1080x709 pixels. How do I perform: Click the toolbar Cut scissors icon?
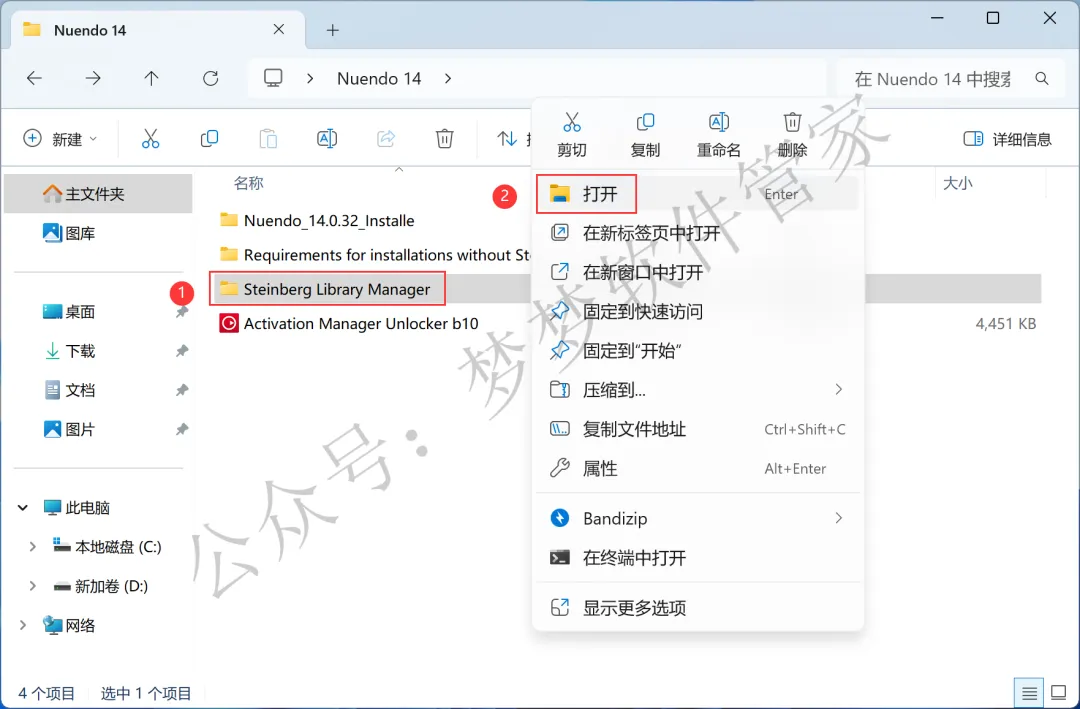[x=150, y=138]
